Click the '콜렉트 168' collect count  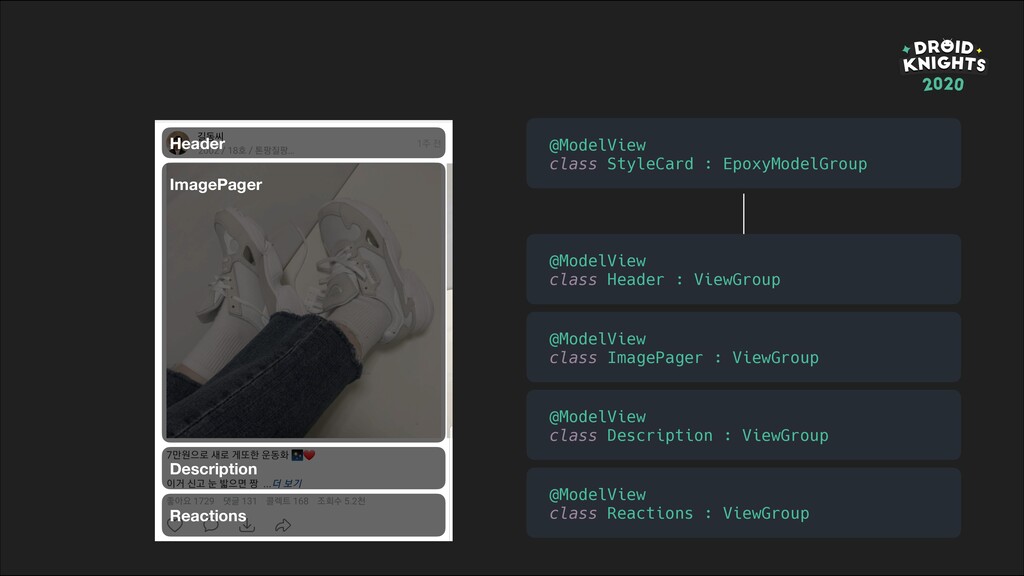tap(287, 501)
